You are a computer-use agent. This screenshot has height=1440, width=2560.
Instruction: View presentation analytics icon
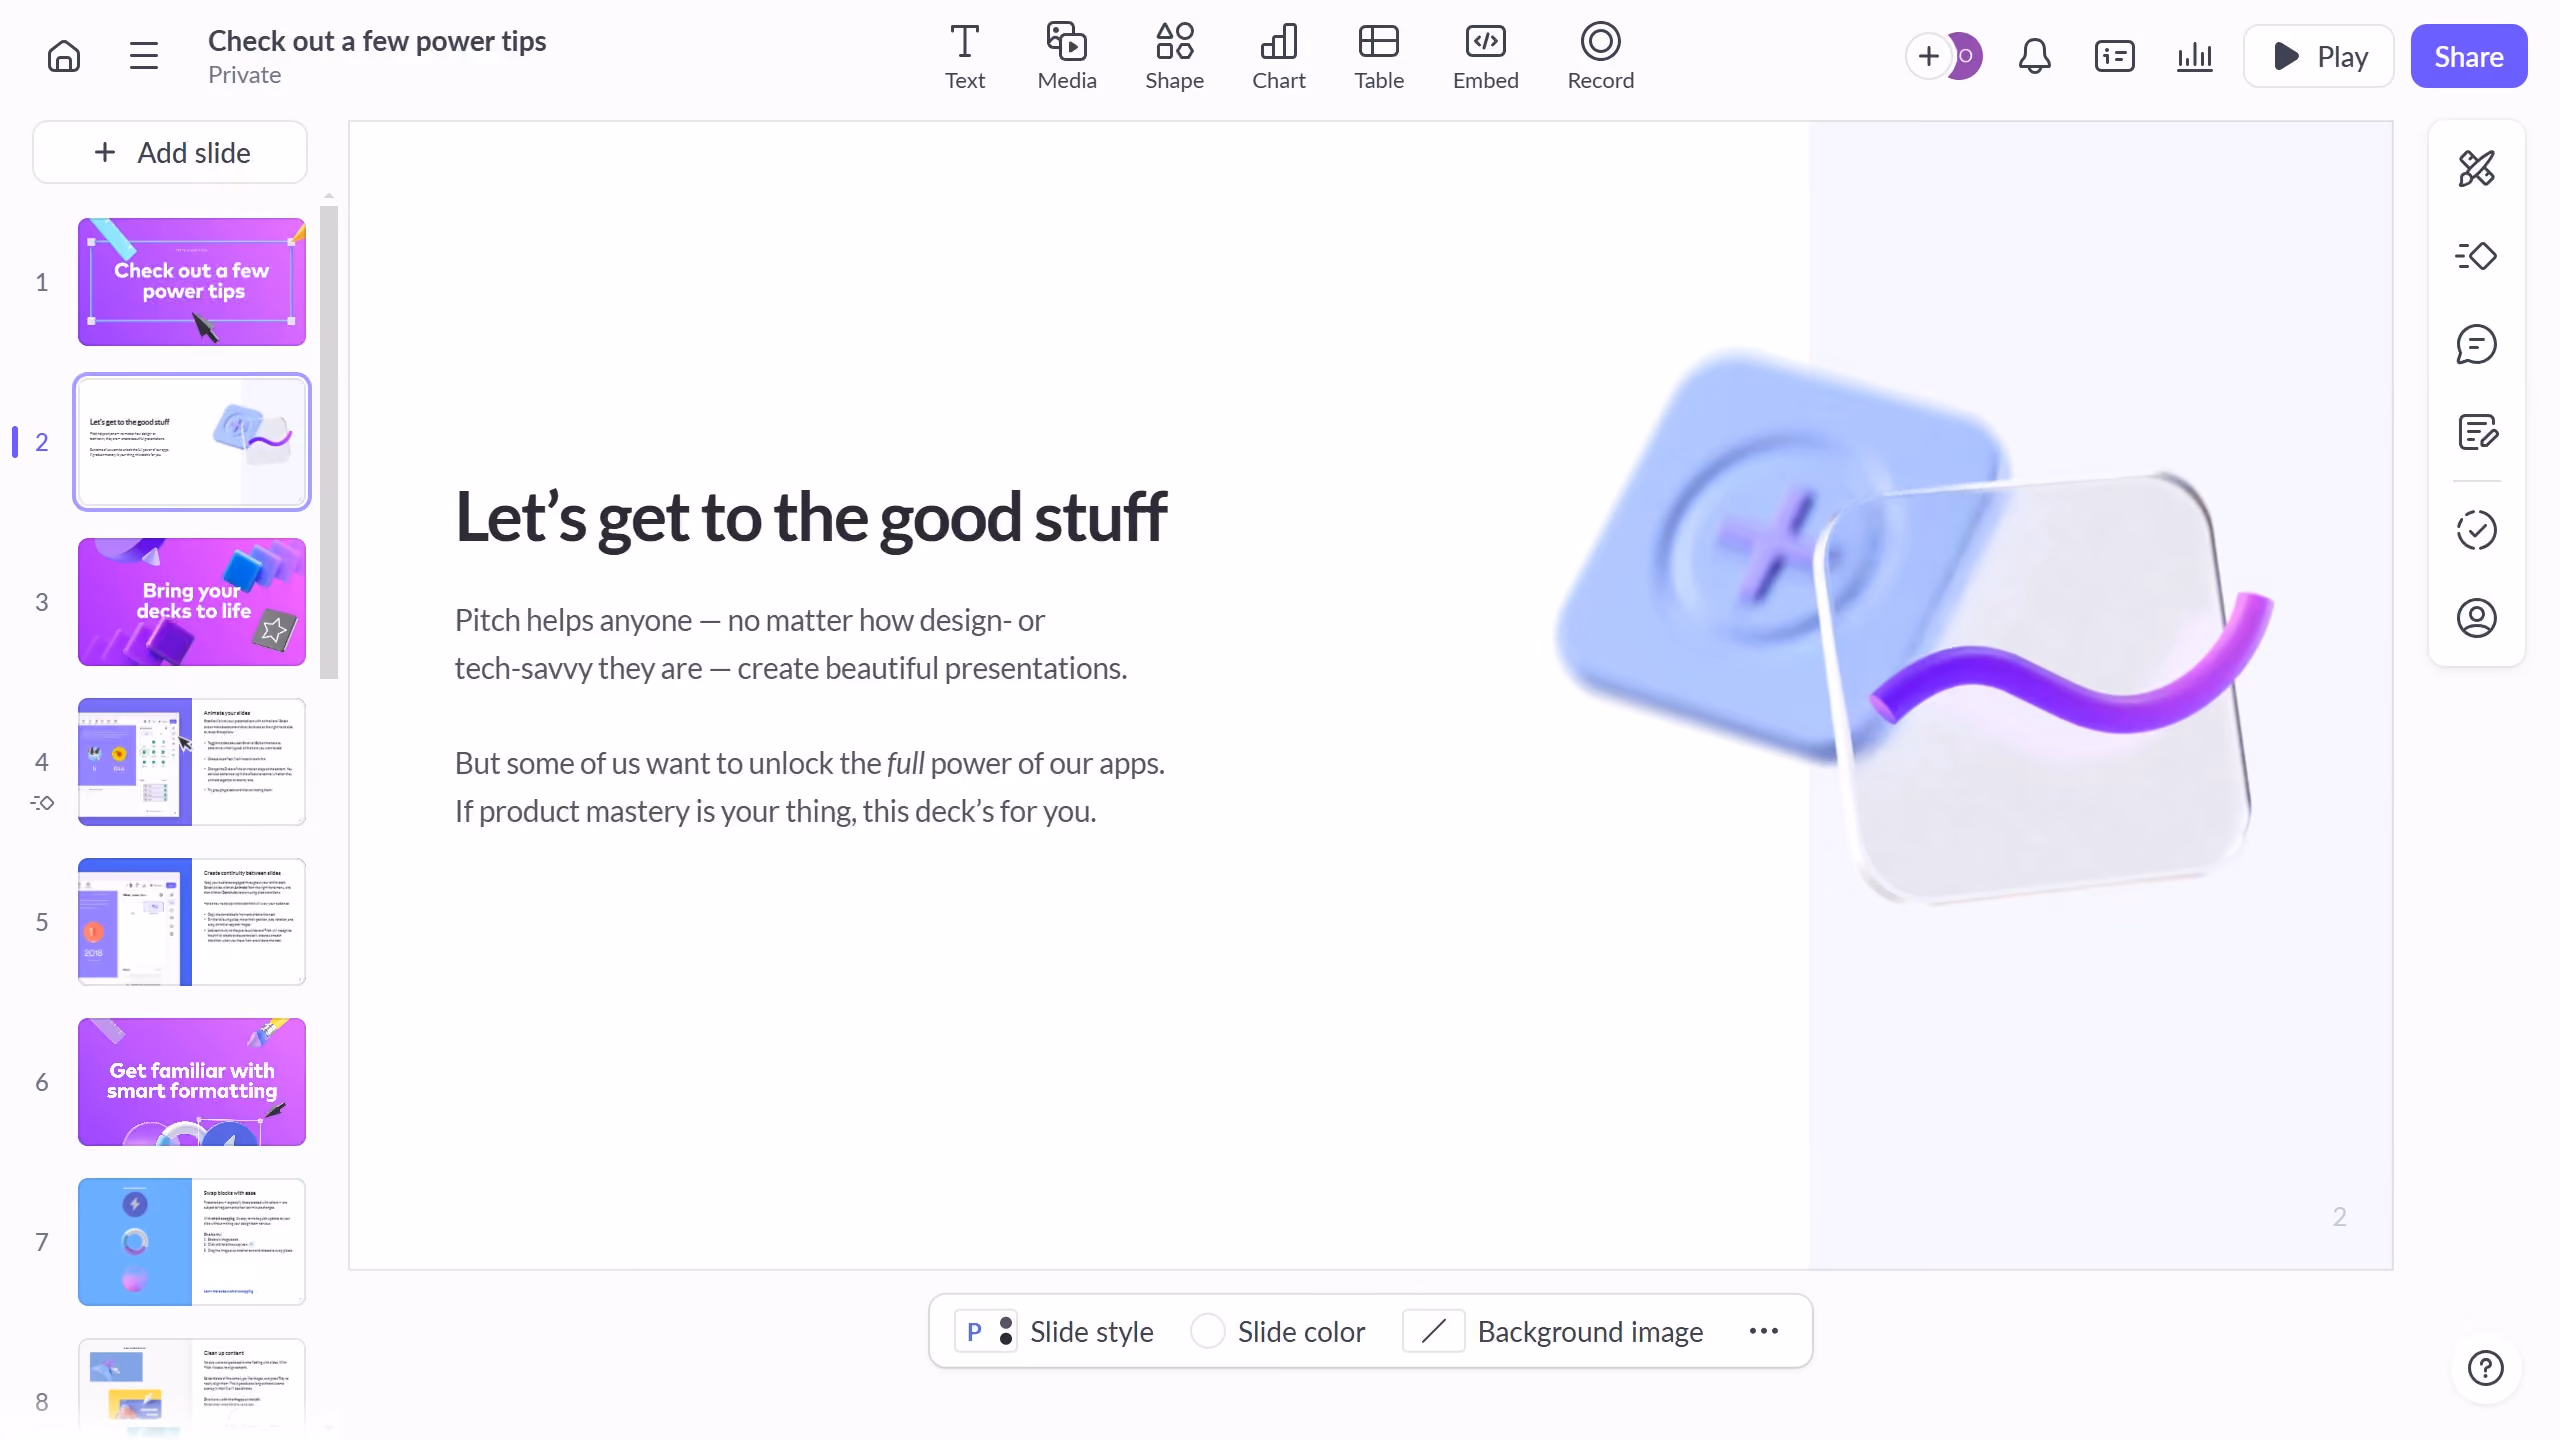[2194, 56]
